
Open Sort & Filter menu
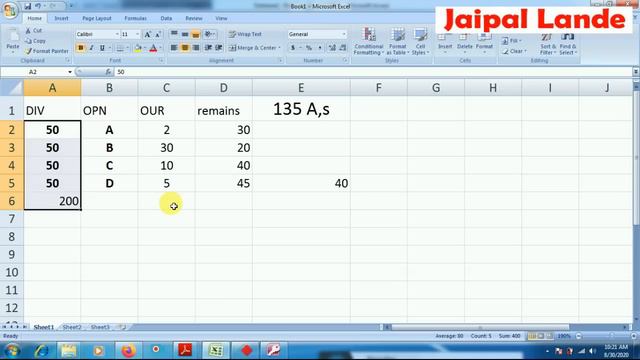[548, 44]
